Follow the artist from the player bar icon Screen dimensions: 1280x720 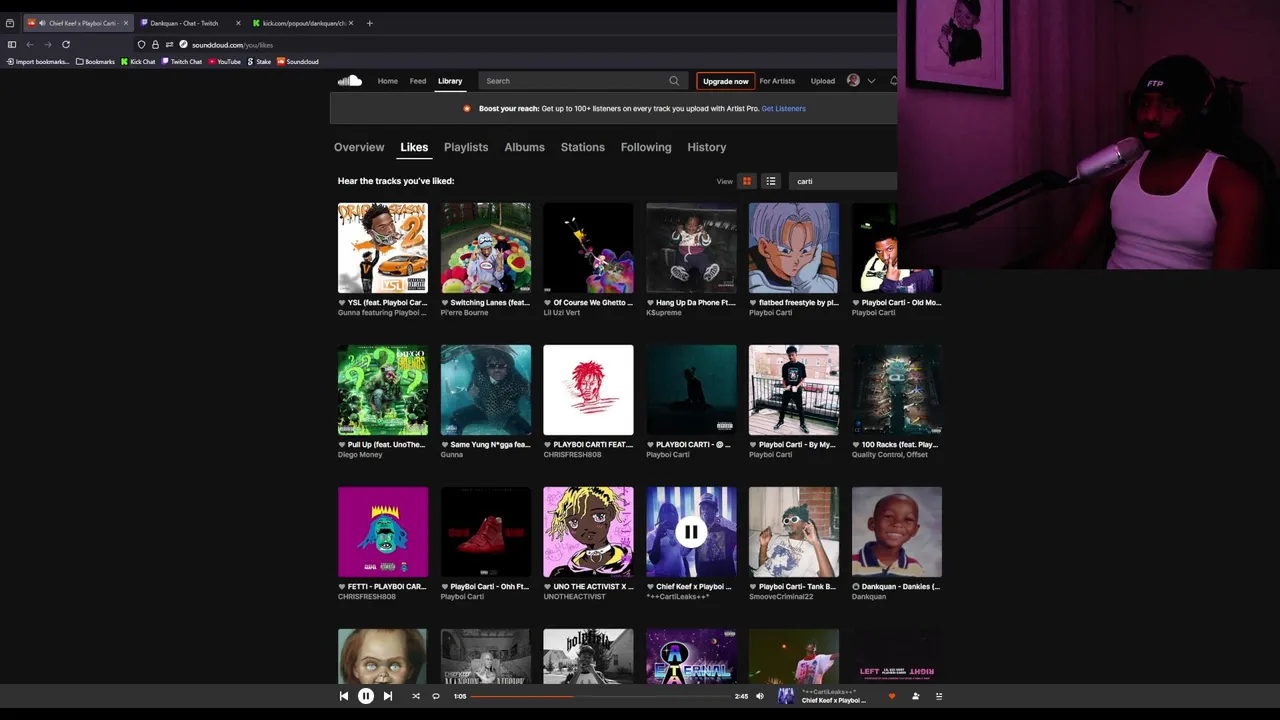[x=915, y=696]
